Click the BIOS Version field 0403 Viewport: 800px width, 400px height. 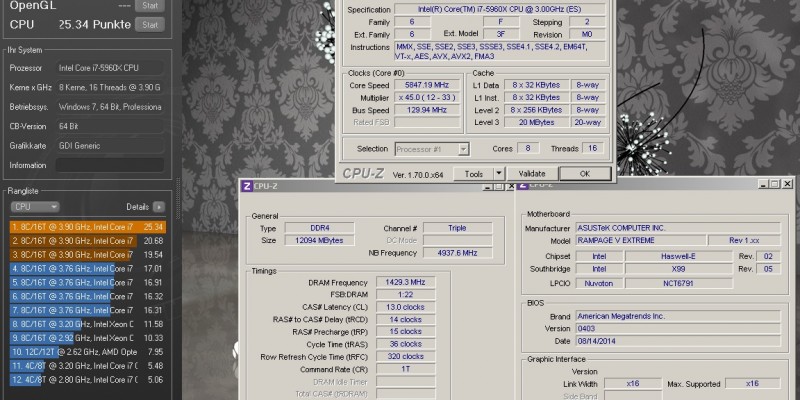click(678, 329)
